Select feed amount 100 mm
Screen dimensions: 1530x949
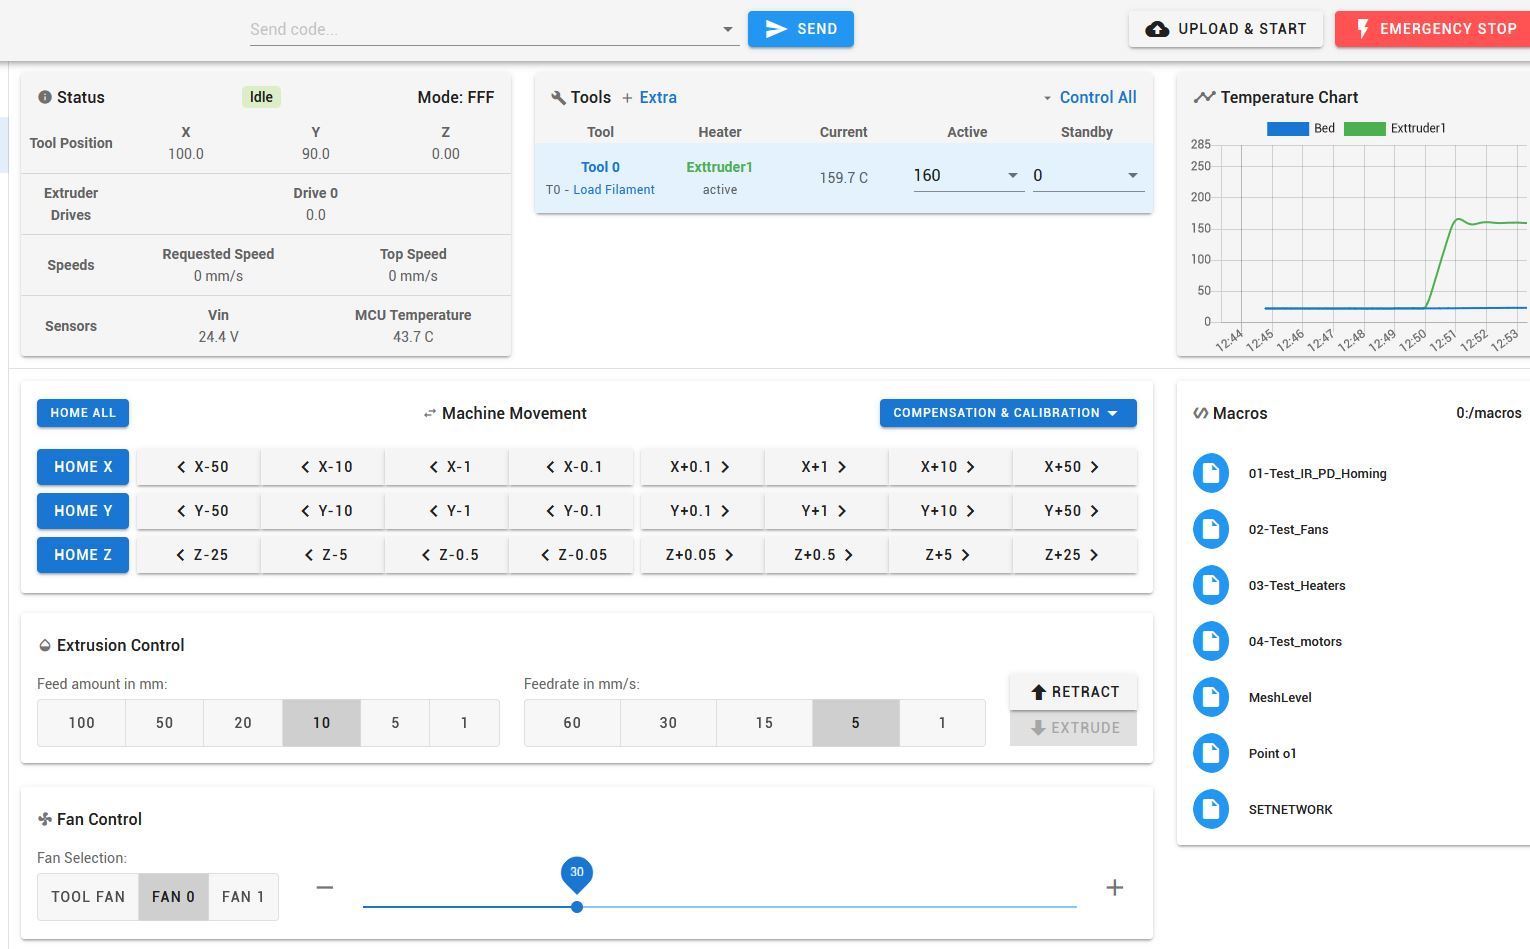pos(81,723)
